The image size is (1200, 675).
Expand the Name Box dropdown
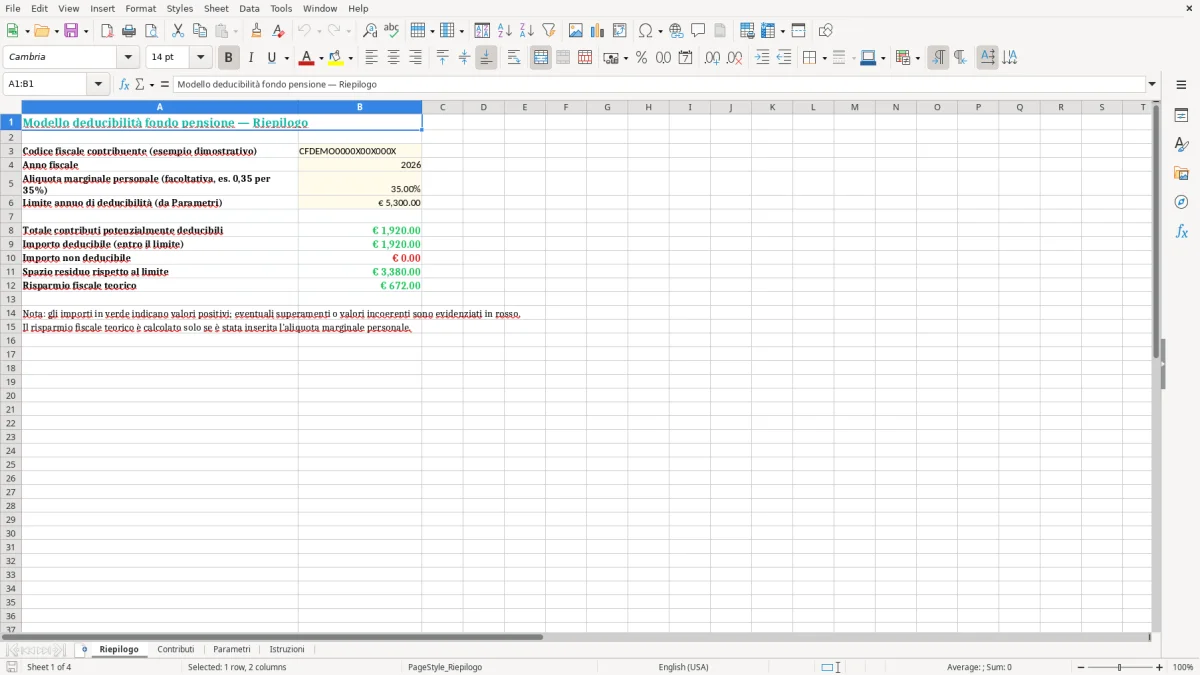coord(99,85)
